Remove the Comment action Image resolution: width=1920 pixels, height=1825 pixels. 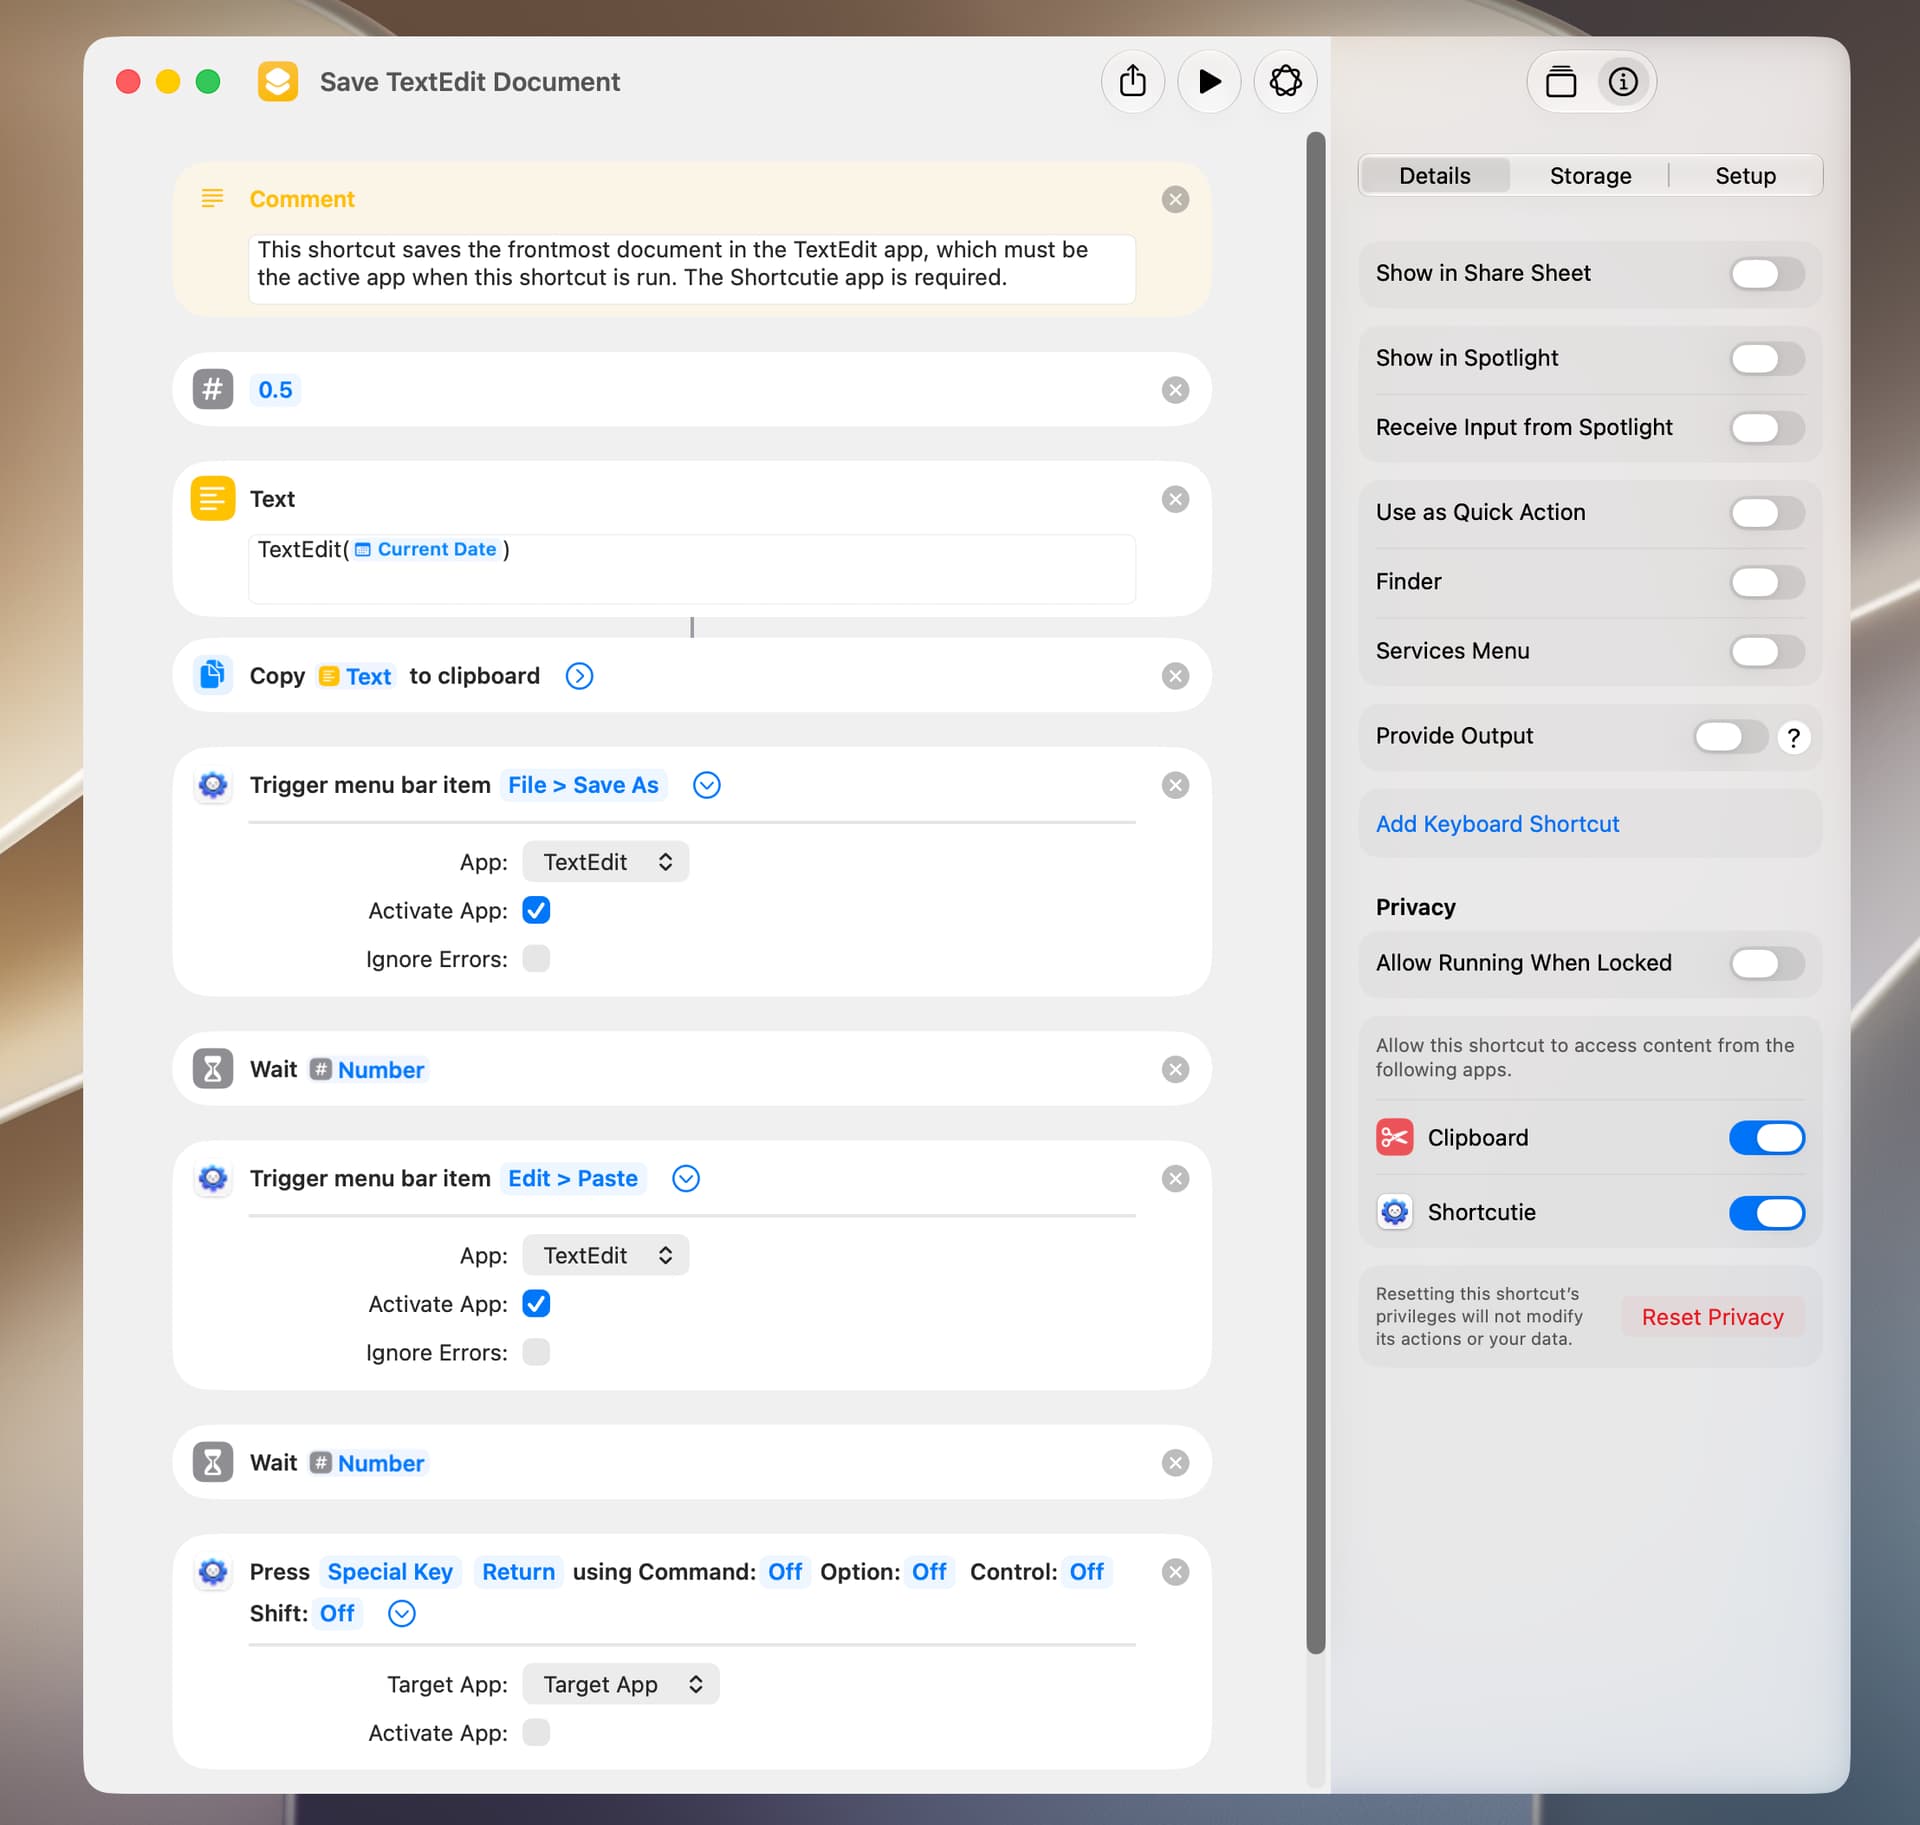point(1175,199)
